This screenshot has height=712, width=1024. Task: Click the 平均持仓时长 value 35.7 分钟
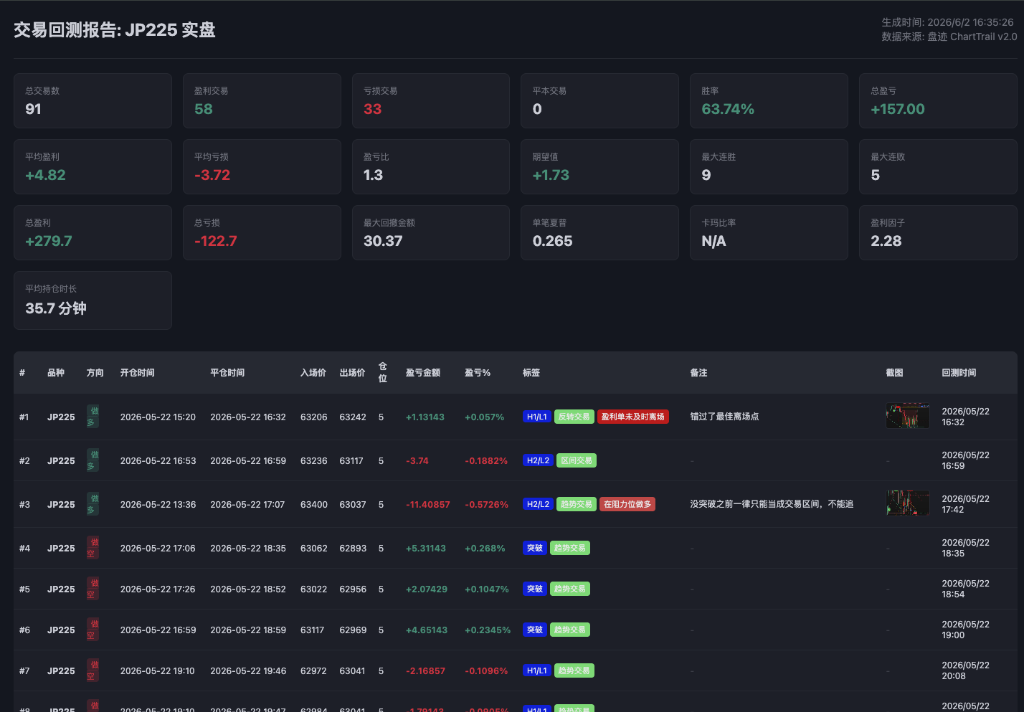pos(56,308)
